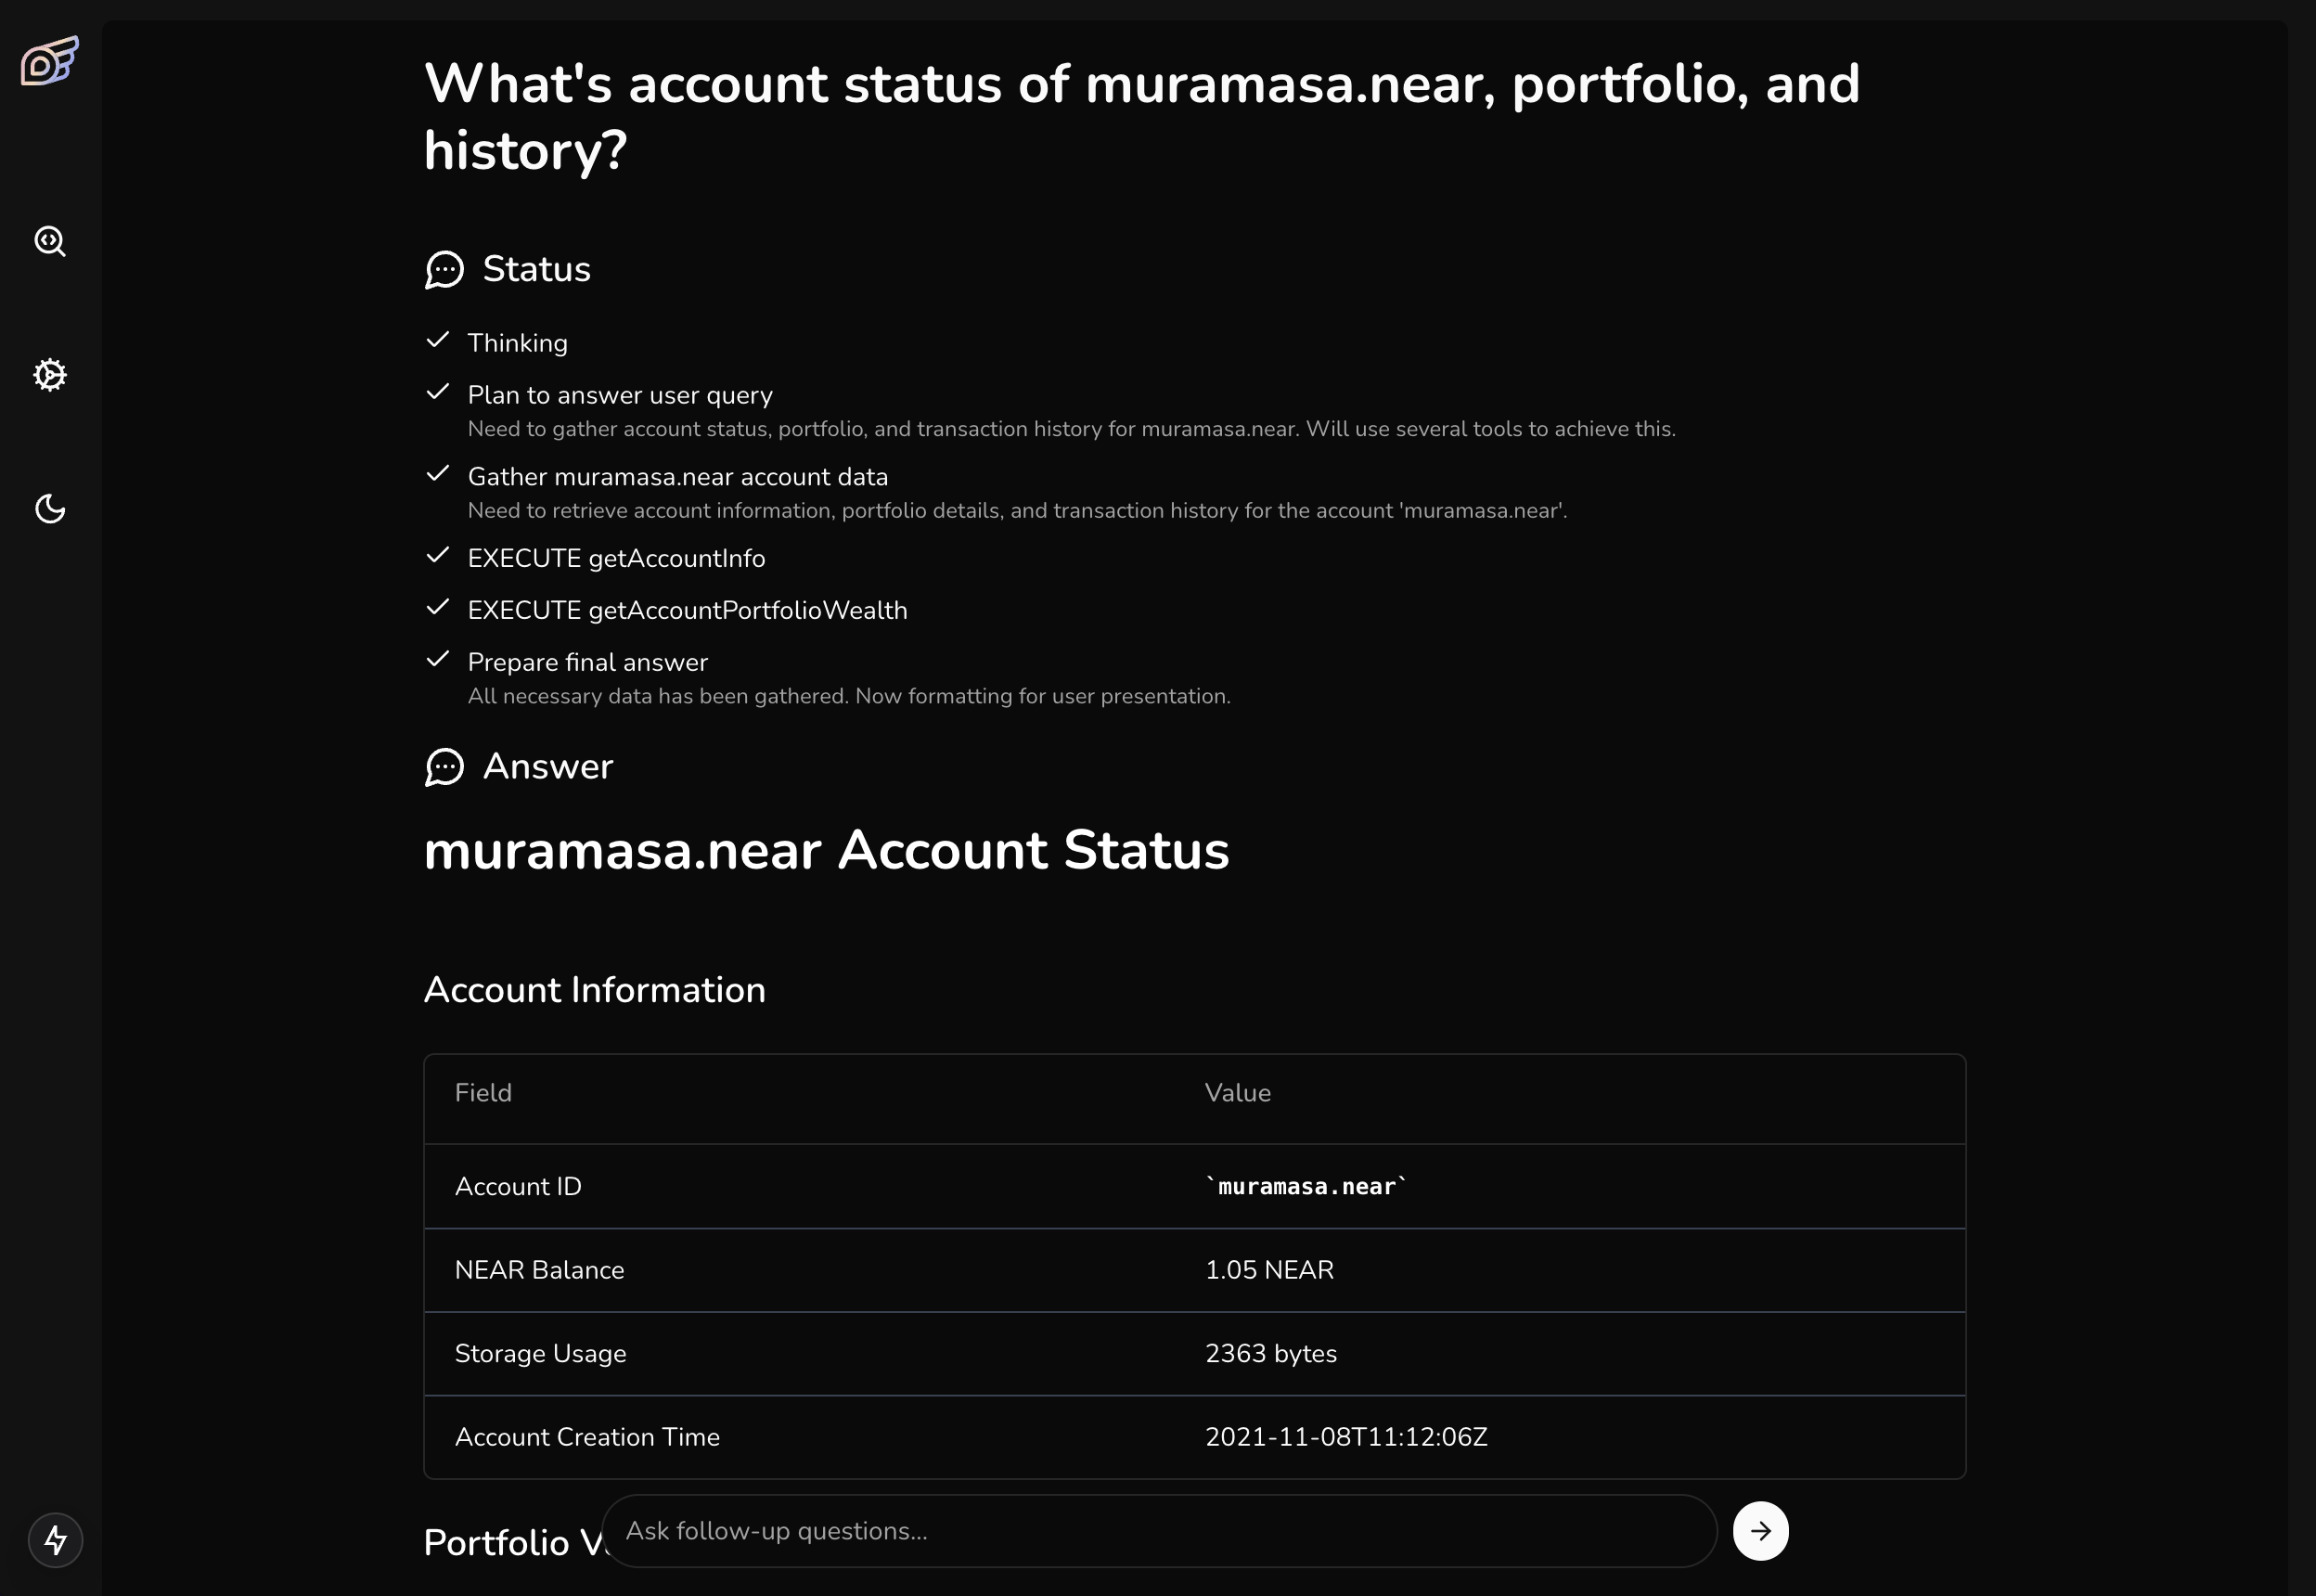This screenshot has height=1596, width=2316.
Task: Open the gear play settings icon
Action: pos(50,375)
